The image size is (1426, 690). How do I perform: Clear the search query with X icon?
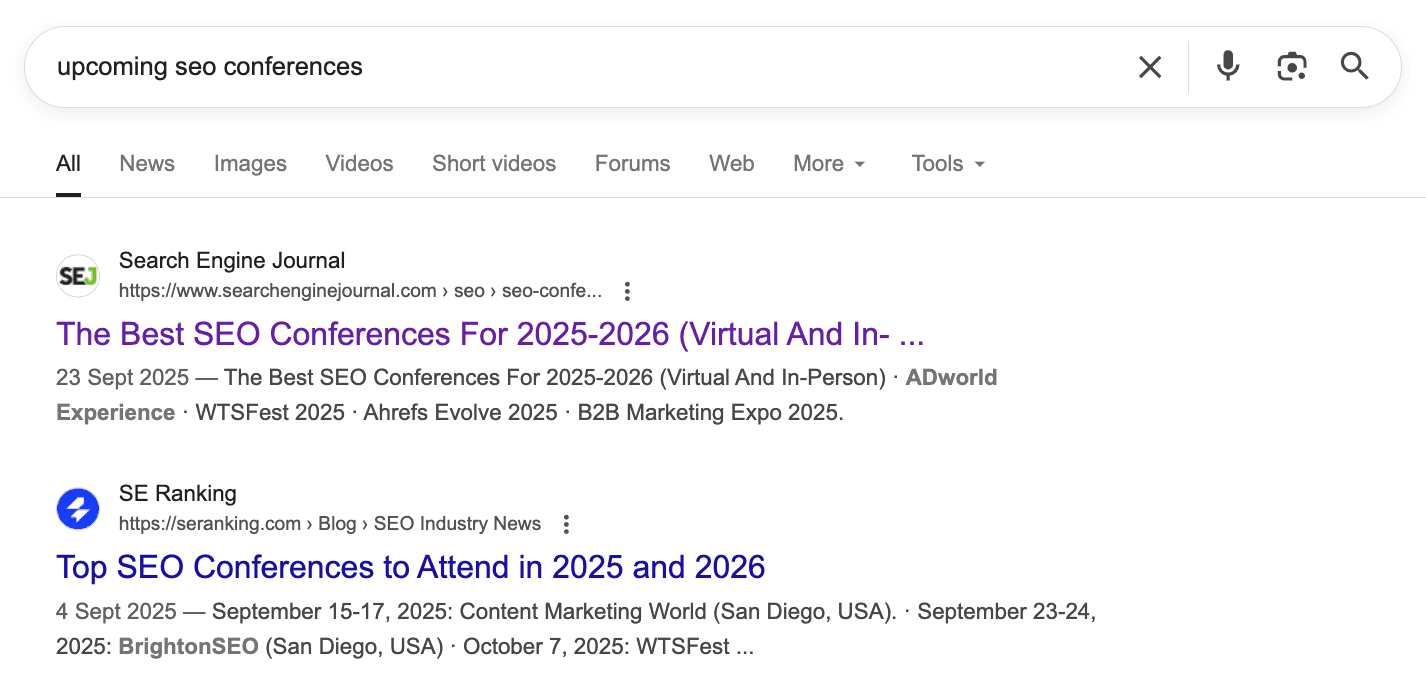pos(1150,67)
